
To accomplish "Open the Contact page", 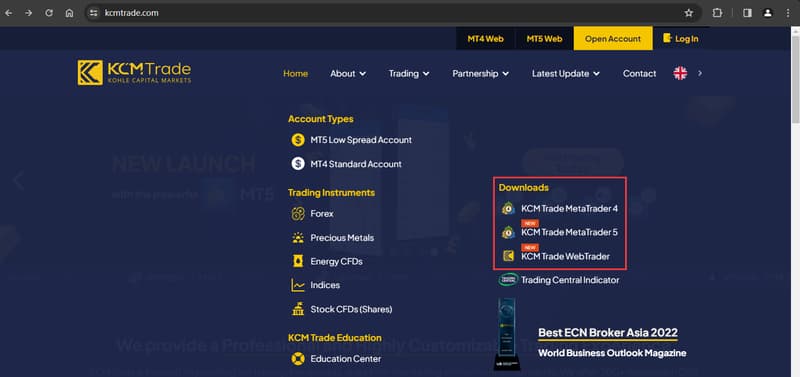I will (639, 73).
